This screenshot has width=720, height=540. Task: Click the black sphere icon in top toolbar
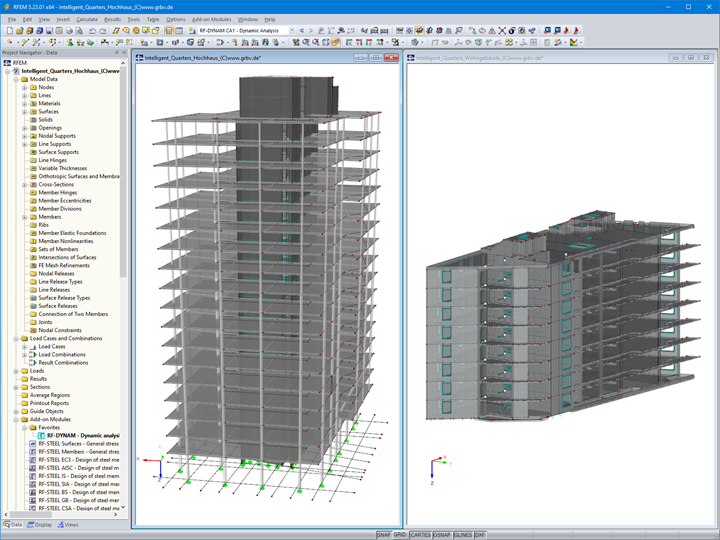[x=512, y=31]
